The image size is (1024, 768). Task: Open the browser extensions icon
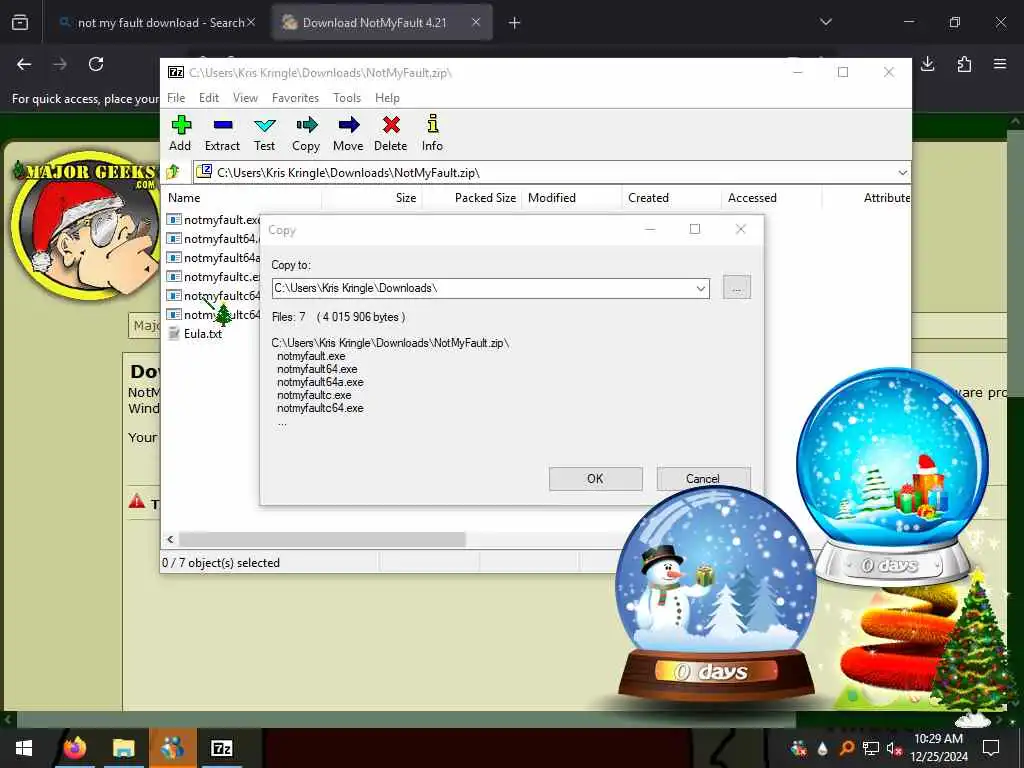tap(964, 64)
